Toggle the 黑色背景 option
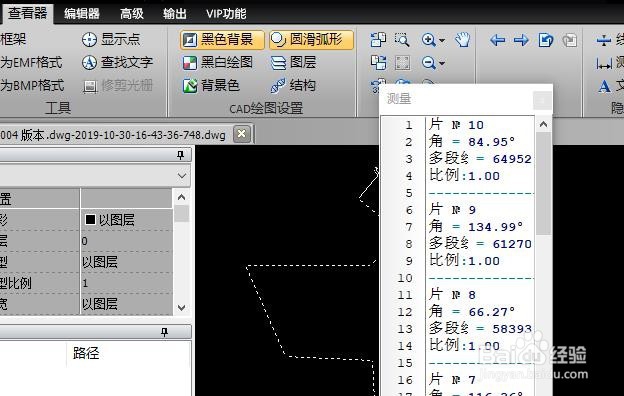This screenshot has width=624, height=396. click(222, 40)
